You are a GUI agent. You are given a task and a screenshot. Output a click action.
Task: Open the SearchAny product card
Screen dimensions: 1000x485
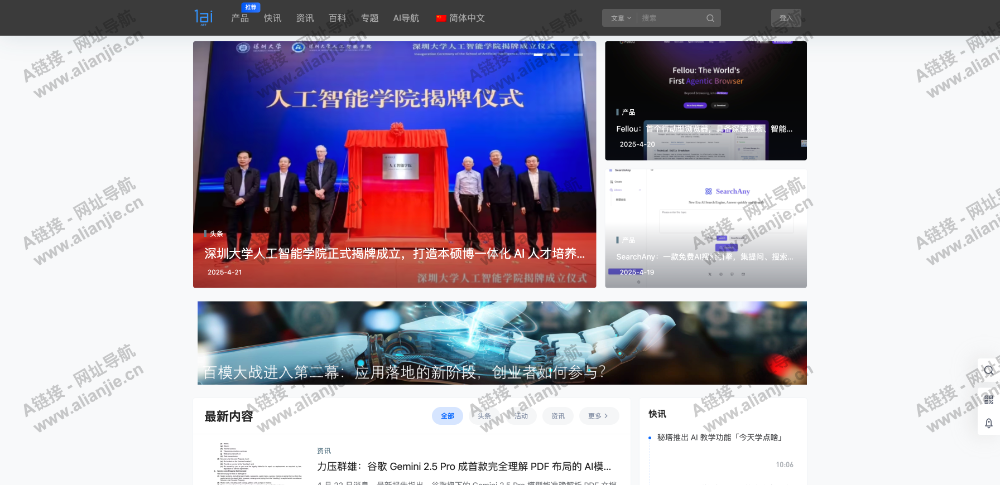[x=705, y=228]
